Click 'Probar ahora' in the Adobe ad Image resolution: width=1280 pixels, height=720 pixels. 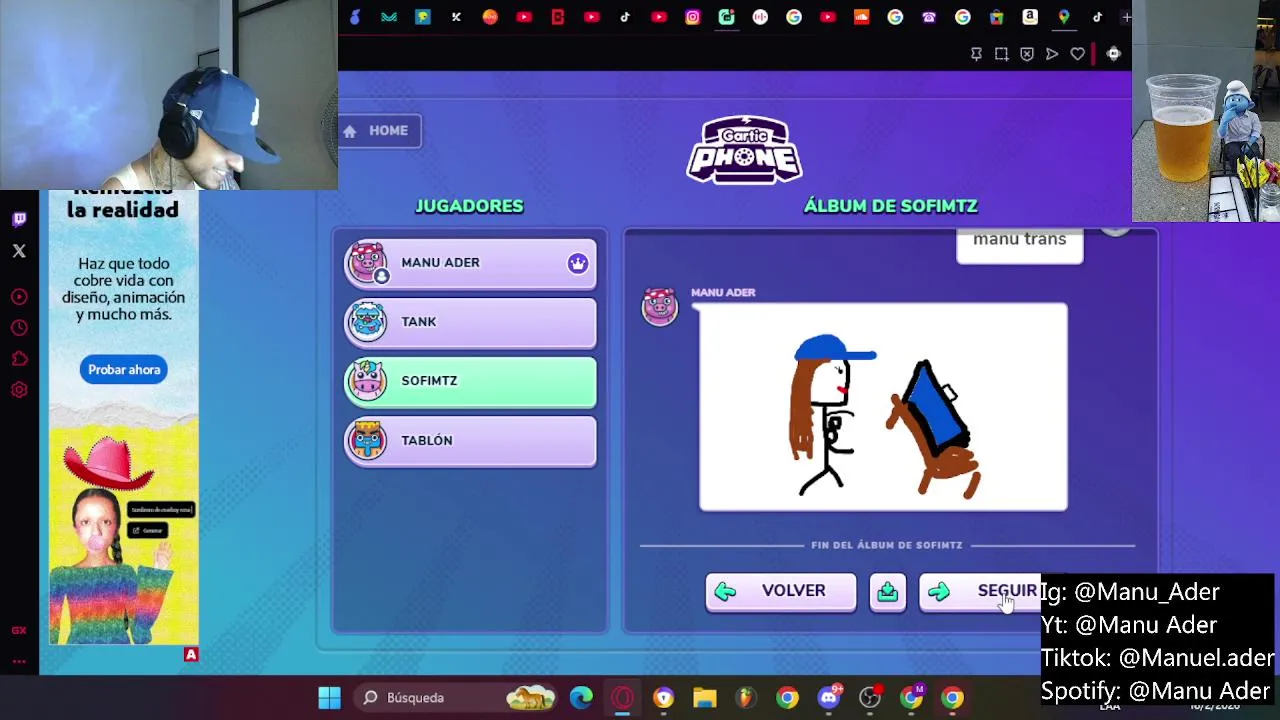pos(124,370)
